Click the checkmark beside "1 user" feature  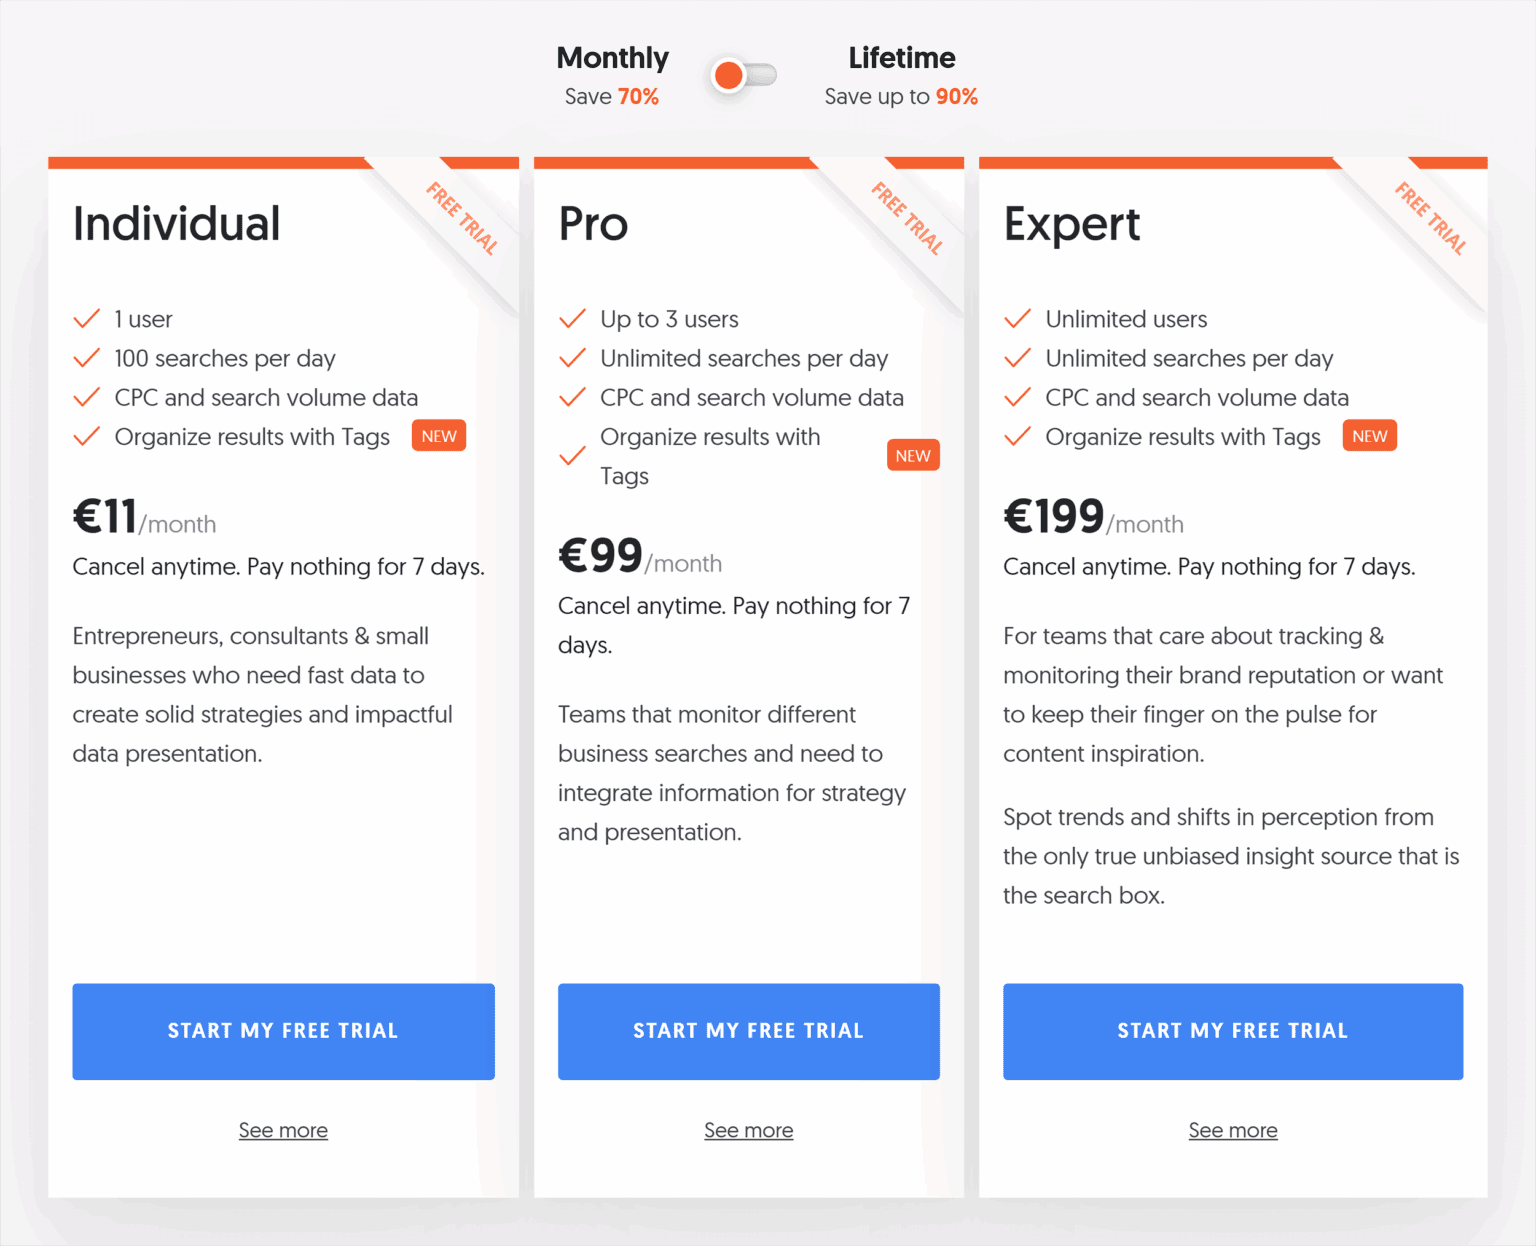click(x=86, y=318)
